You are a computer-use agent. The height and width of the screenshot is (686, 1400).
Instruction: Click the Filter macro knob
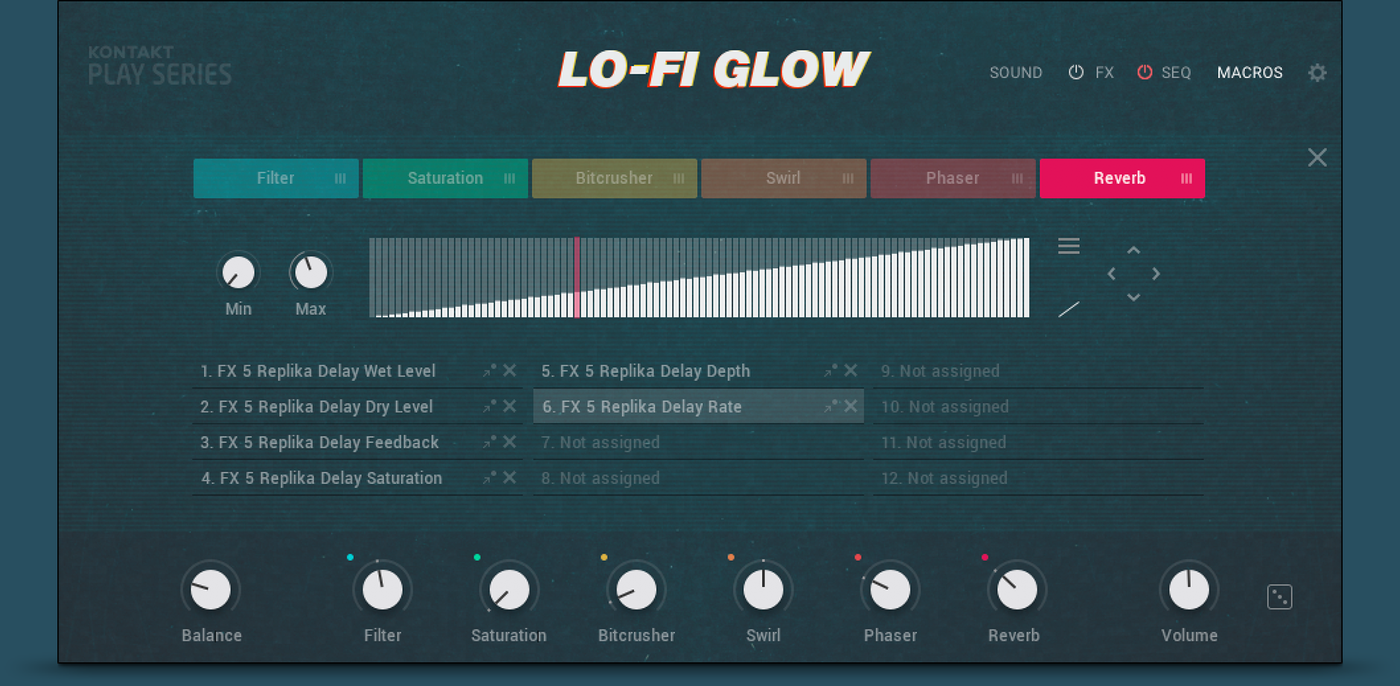[382, 590]
